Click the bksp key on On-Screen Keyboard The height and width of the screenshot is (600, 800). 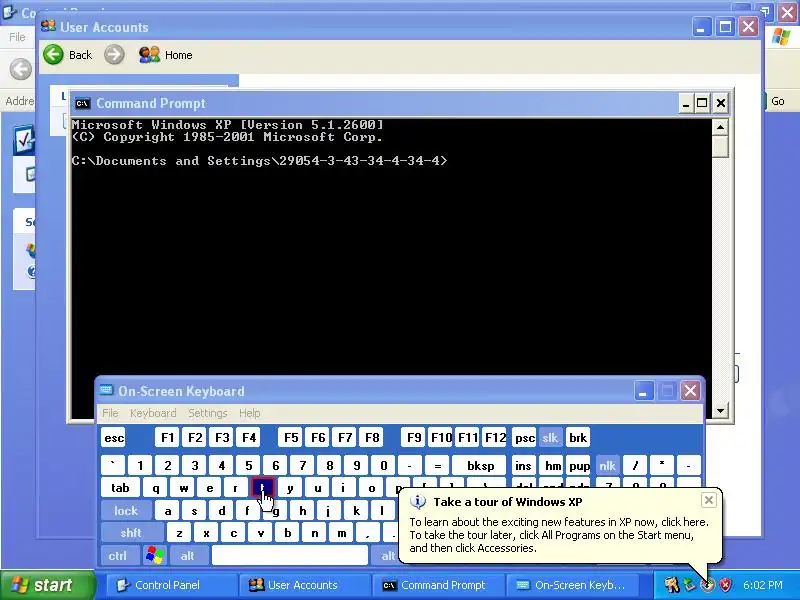click(x=480, y=465)
